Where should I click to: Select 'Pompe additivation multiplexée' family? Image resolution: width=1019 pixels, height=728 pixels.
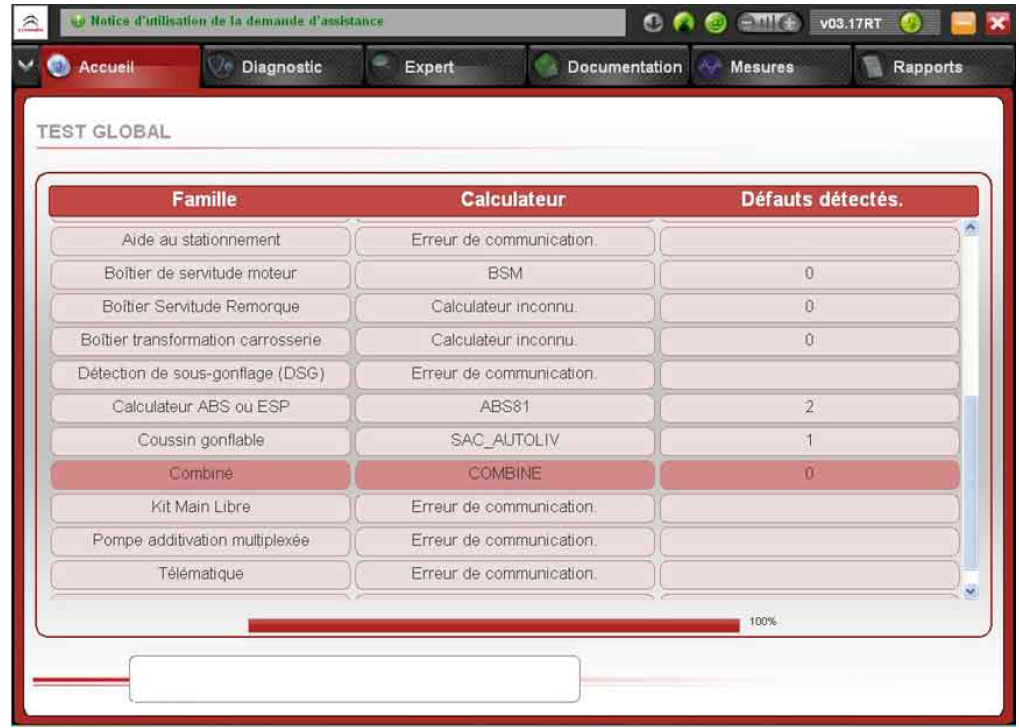200,541
